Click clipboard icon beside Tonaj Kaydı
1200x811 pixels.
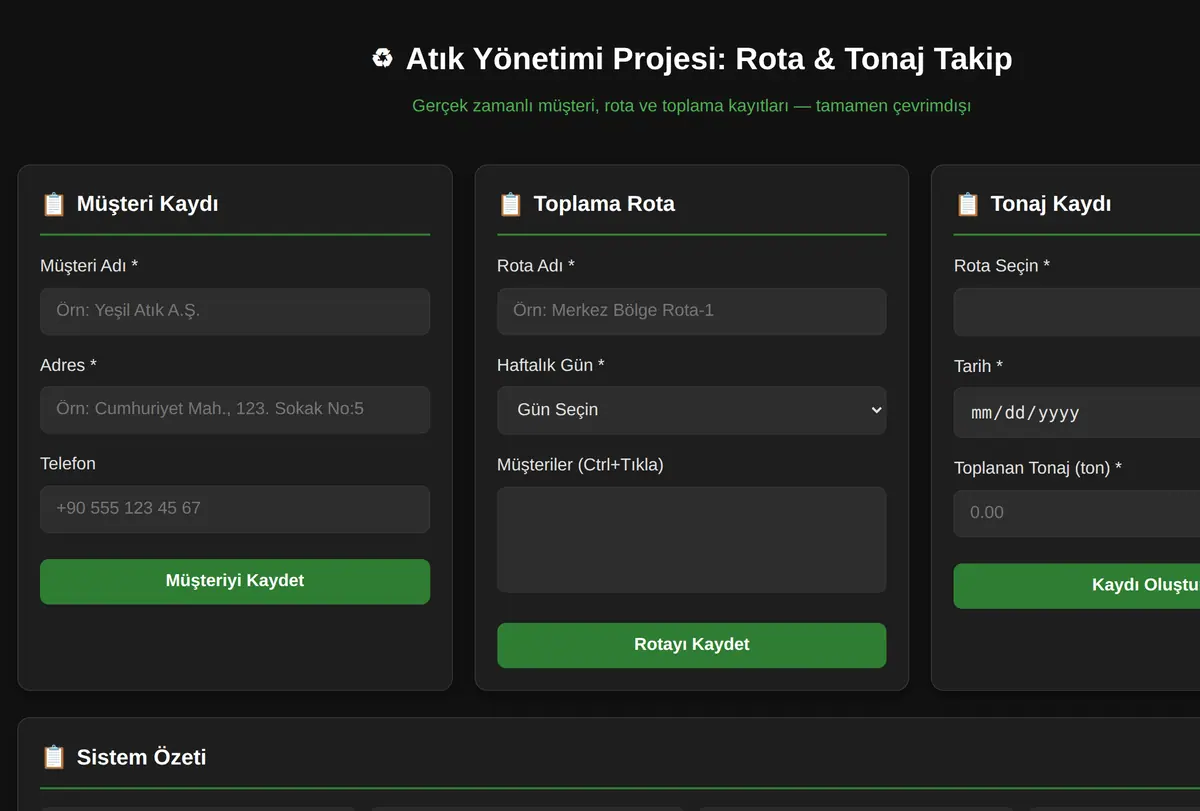point(967,204)
